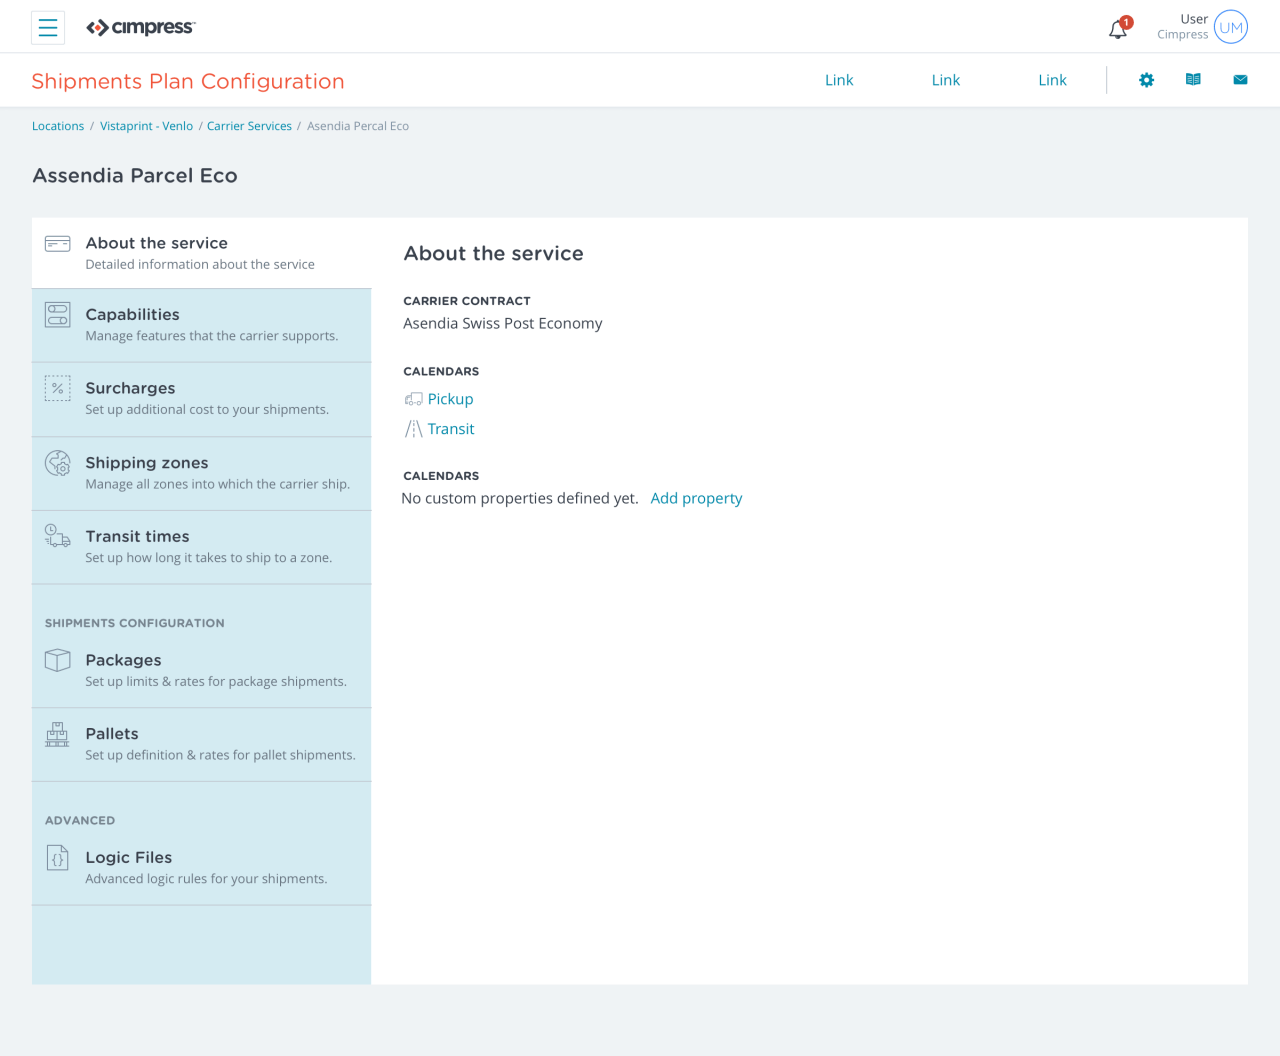The height and width of the screenshot is (1056, 1280).
Task: Open the Pallets configuration
Action: pos(202,745)
